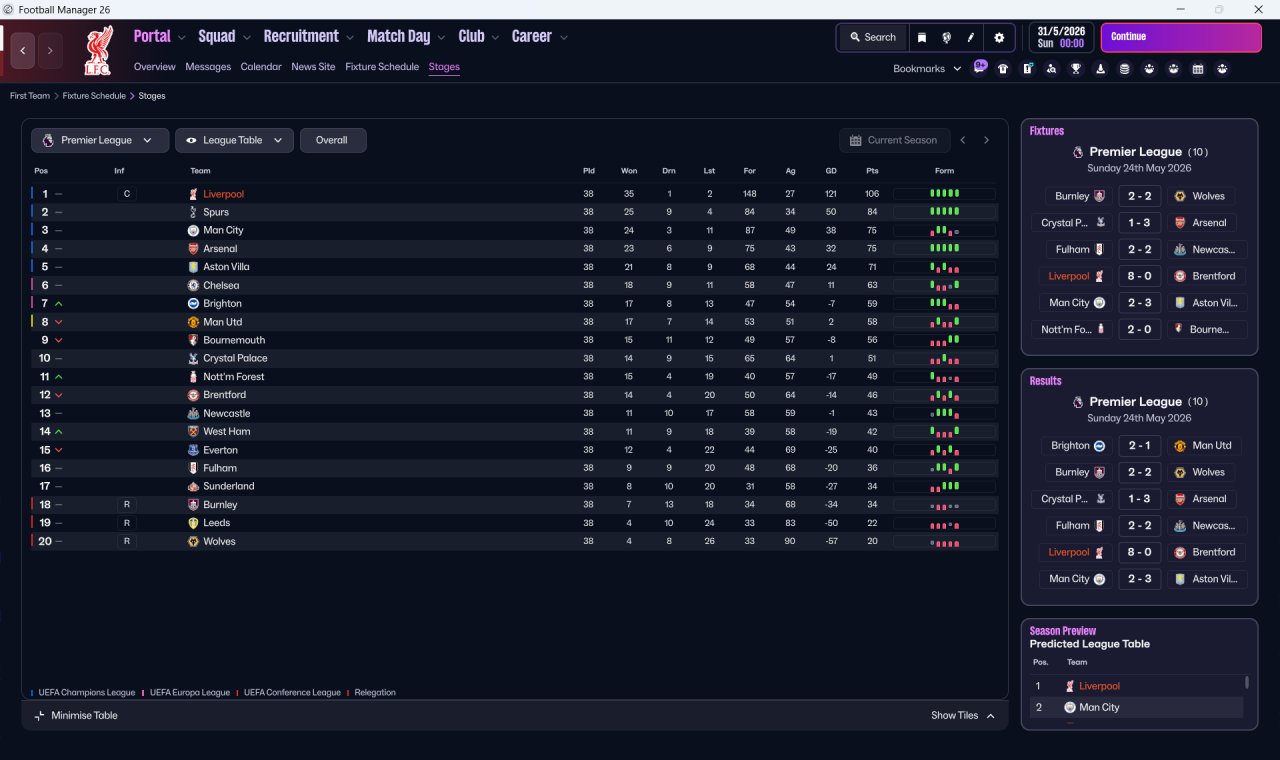Go back using the left arrow button
Screen dimensions: 1280x760
[24, 51]
